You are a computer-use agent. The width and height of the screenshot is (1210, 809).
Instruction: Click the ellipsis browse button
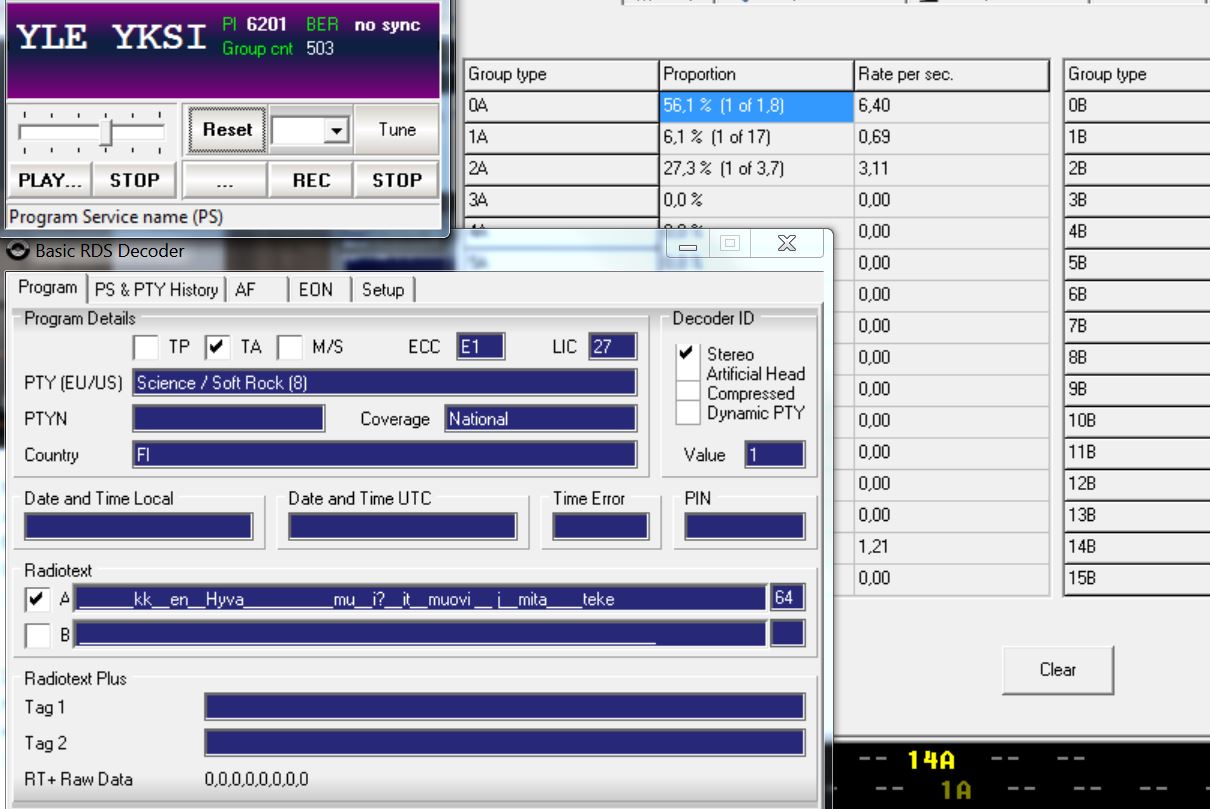(x=225, y=180)
